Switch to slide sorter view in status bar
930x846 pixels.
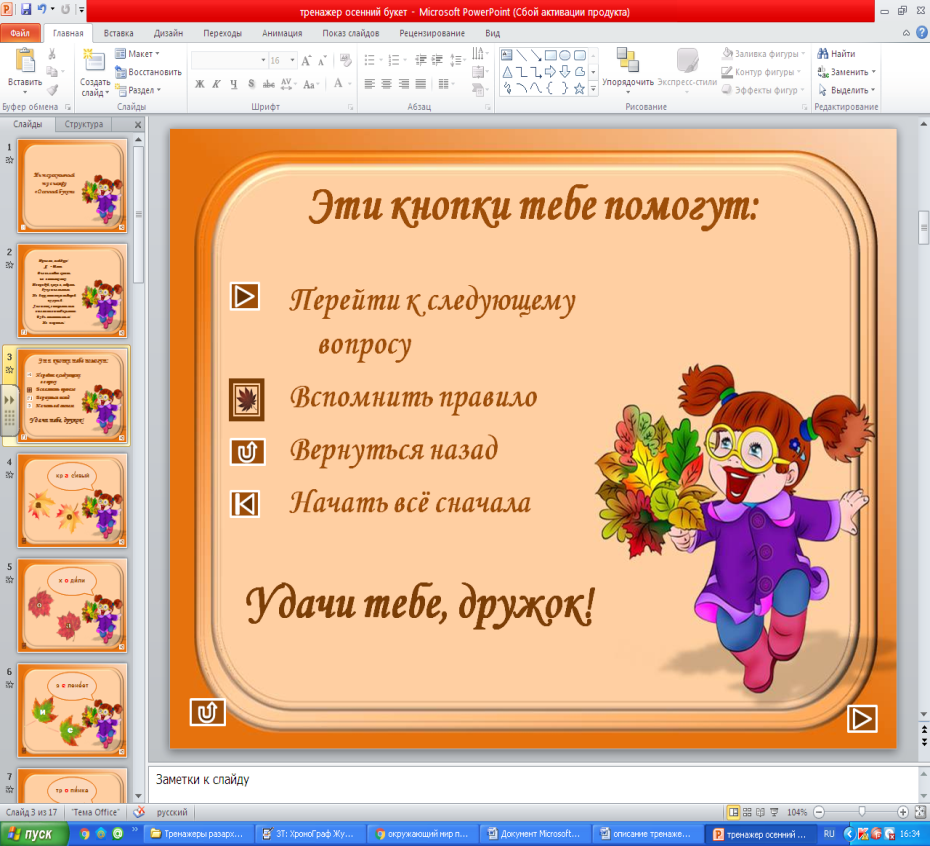pyautogui.click(x=747, y=812)
